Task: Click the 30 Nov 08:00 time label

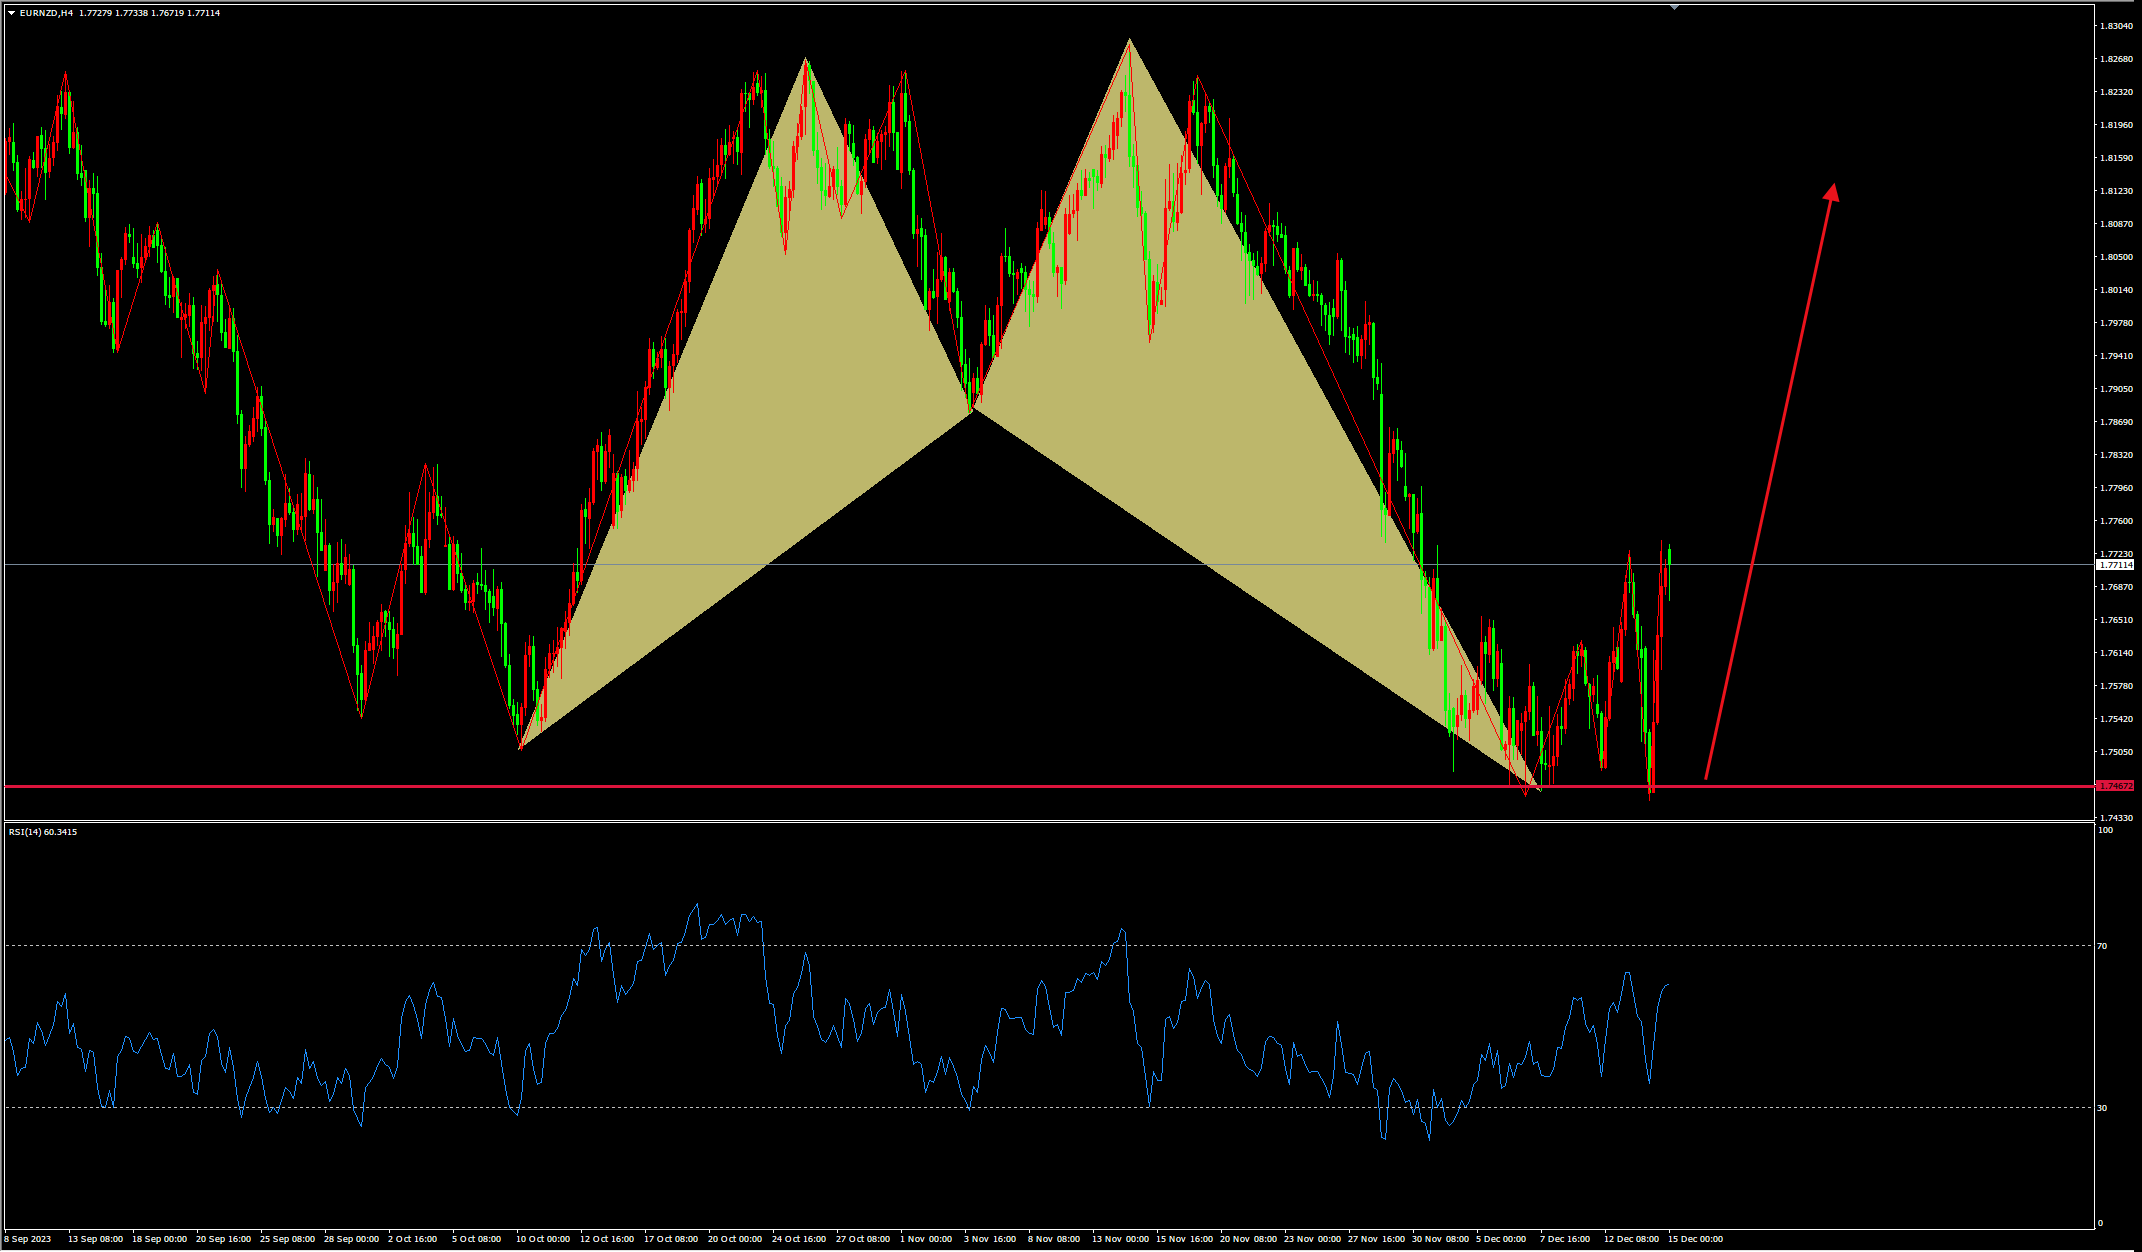Action: tap(1440, 1239)
